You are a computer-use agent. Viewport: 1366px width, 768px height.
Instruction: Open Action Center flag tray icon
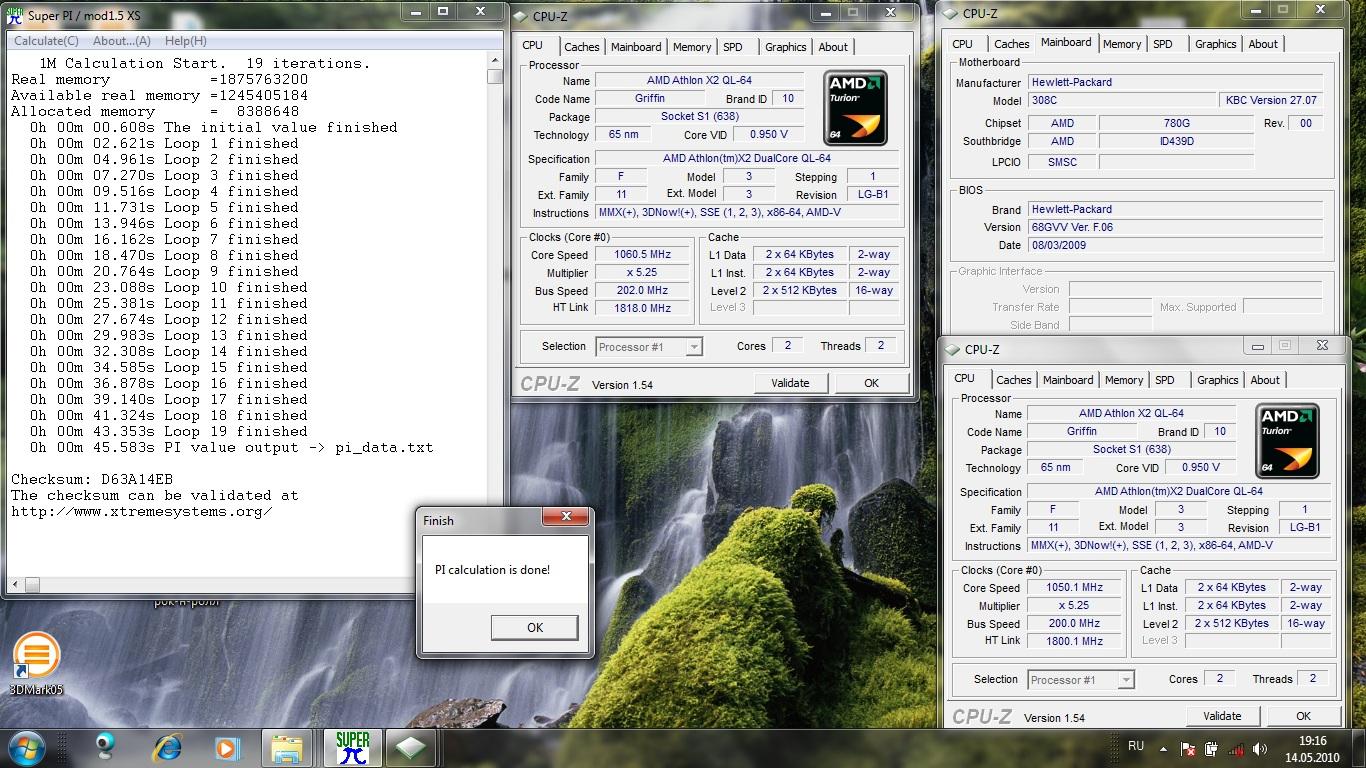pos(1188,748)
